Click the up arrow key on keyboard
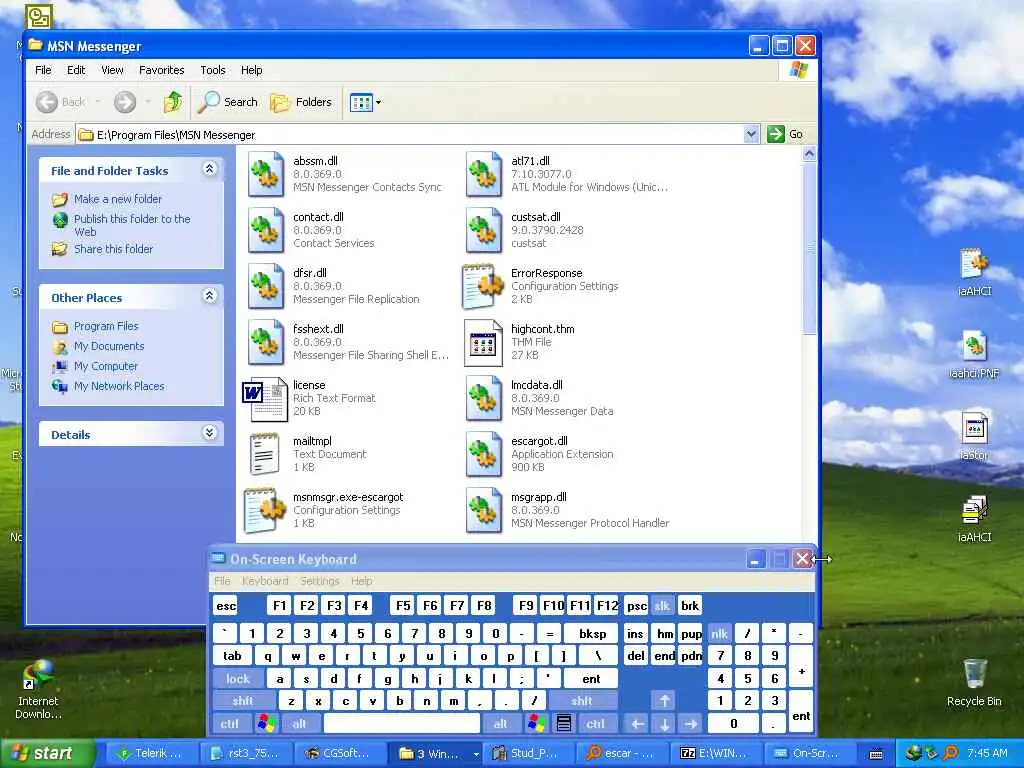The height and width of the screenshot is (768, 1024). pos(664,701)
